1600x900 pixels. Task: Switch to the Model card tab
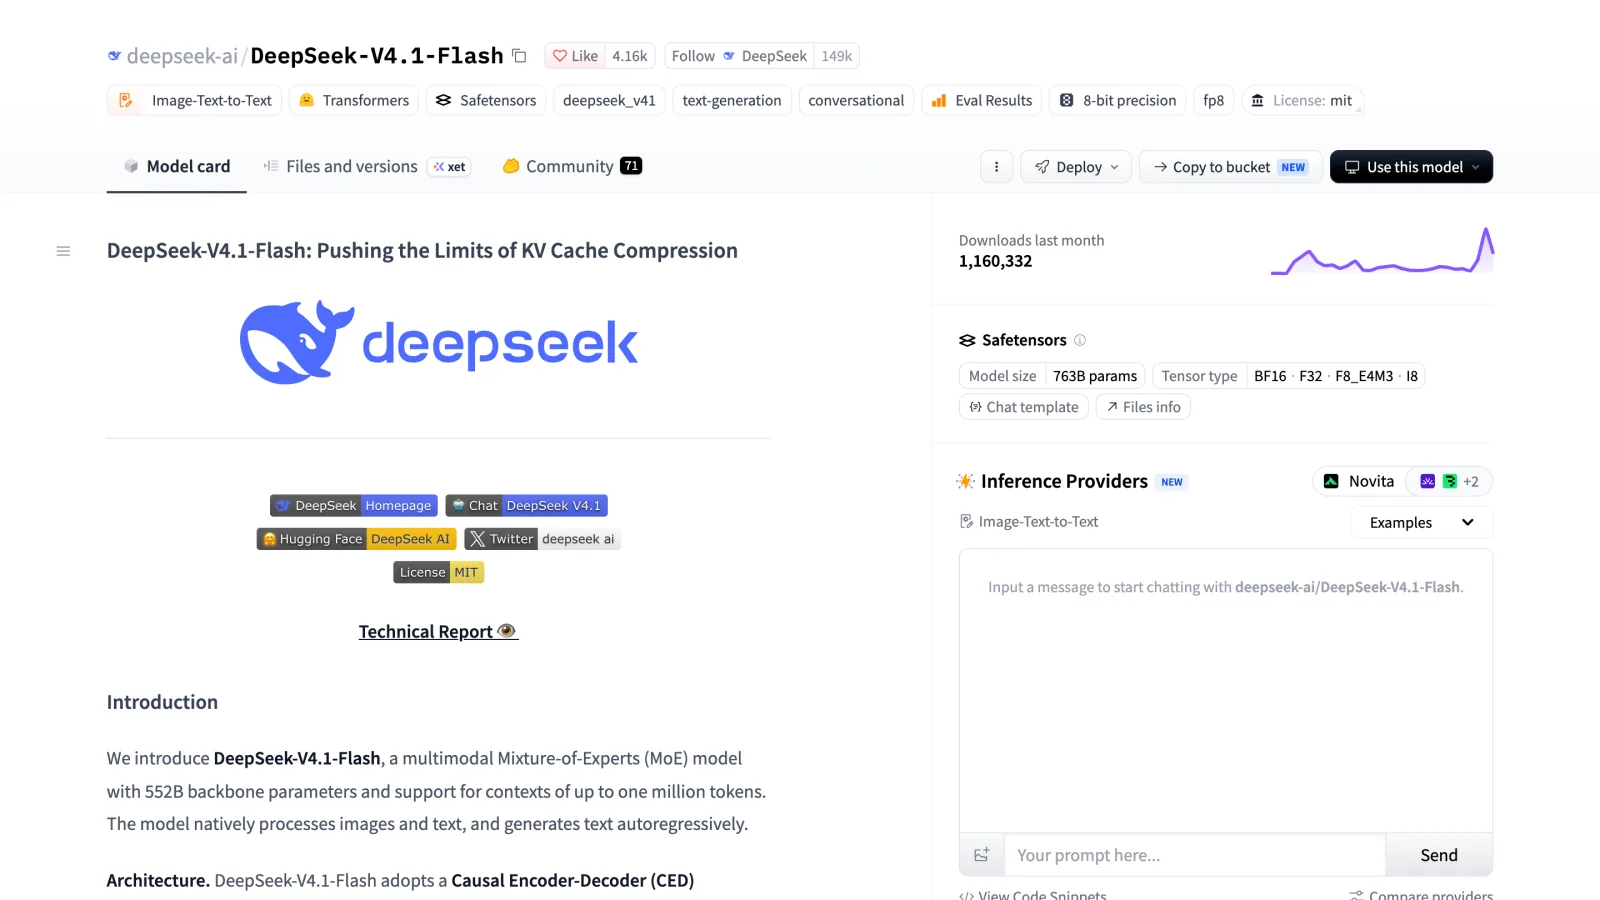pos(177,166)
